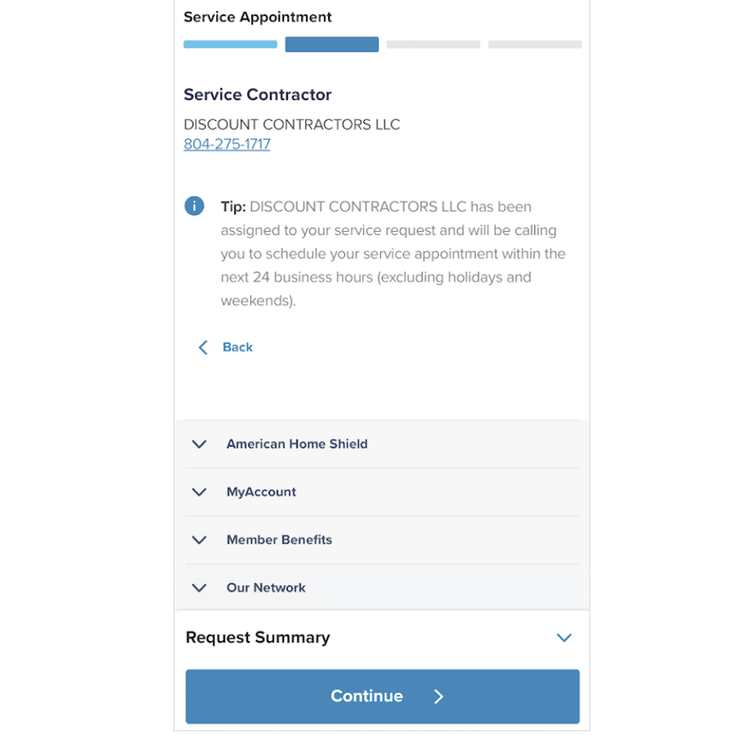Click the left chevron beside Back
This screenshot has height=735, width=750.
pos(203,347)
